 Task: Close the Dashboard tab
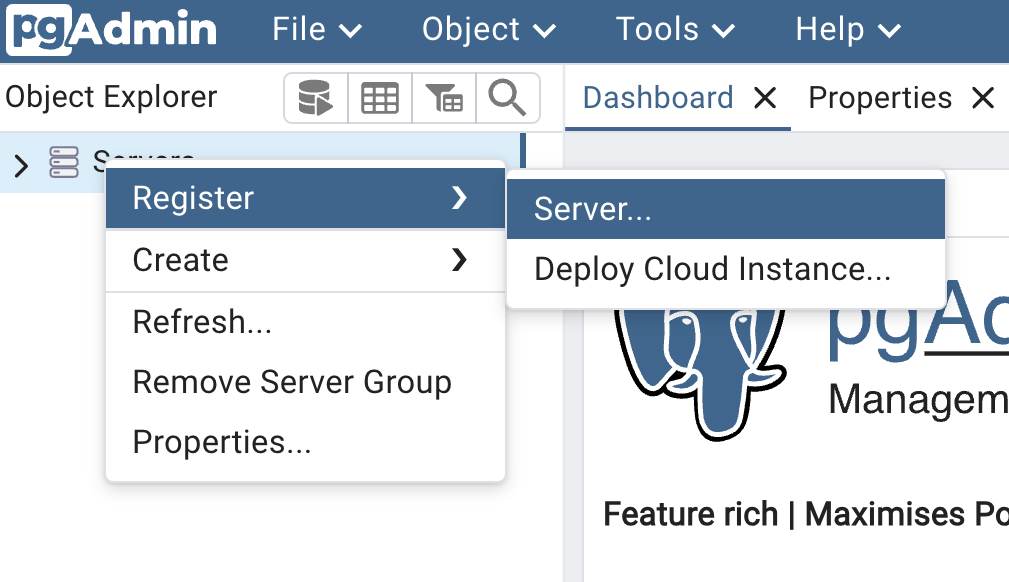765,99
